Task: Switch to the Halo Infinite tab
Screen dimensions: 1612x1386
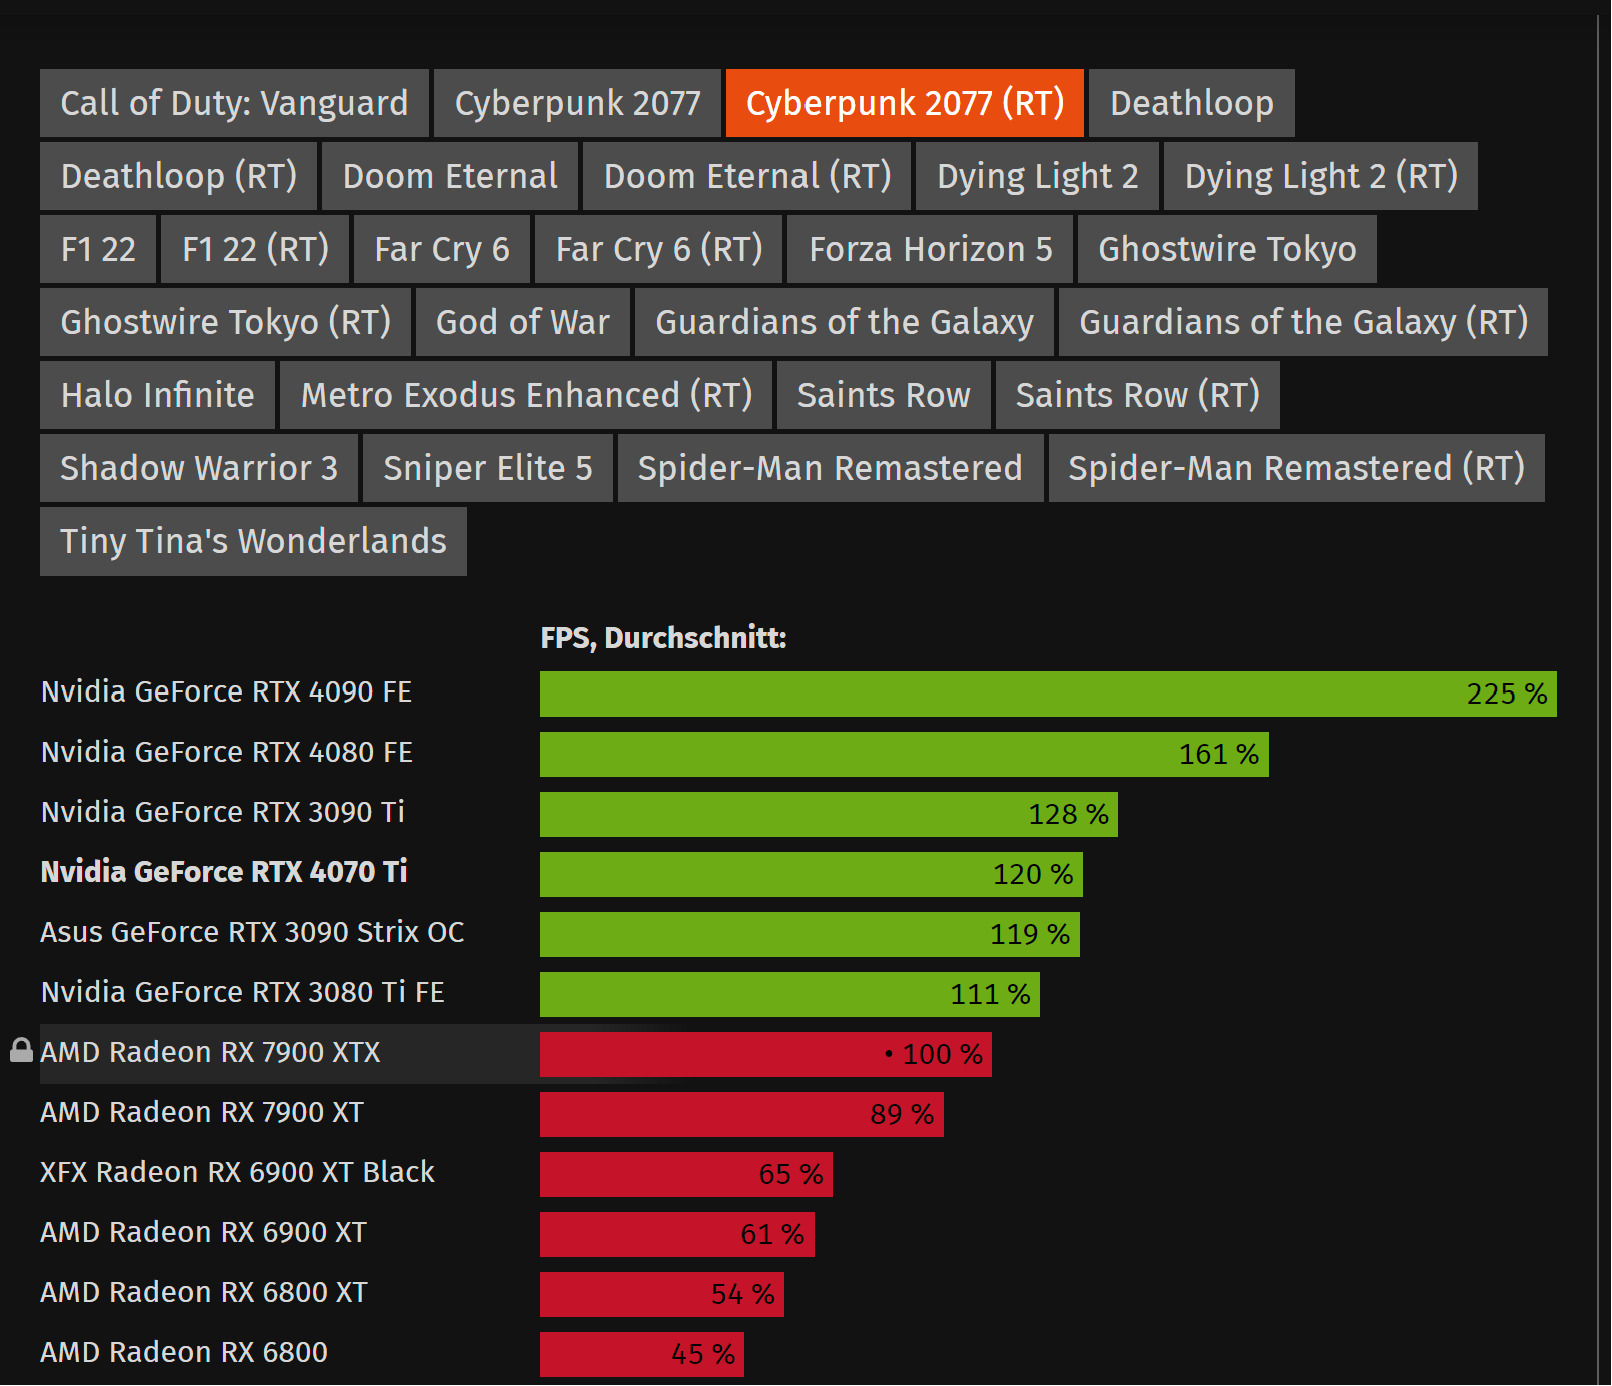Action: (157, 395)
